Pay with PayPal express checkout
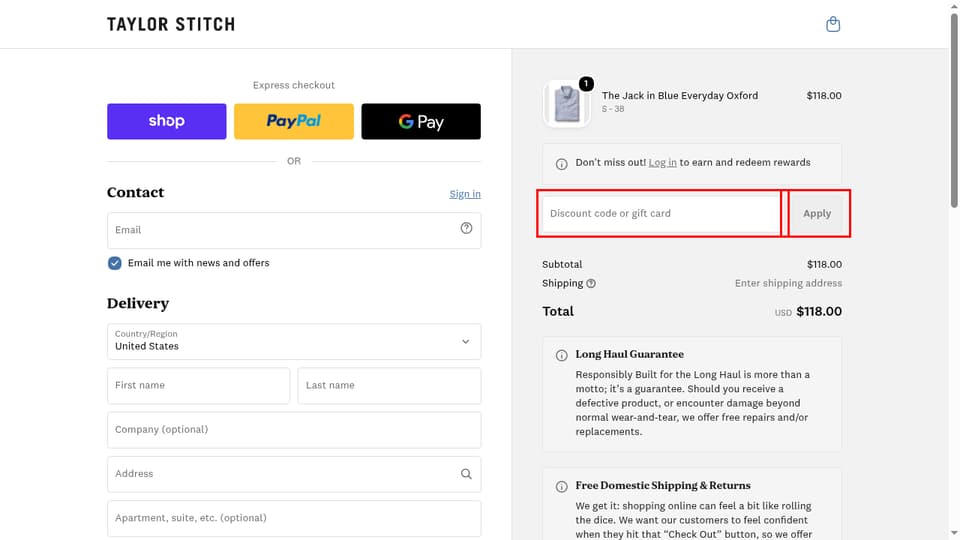Image resolution: width=960 pixels, height=540 pixels. (x=294, y=121)
